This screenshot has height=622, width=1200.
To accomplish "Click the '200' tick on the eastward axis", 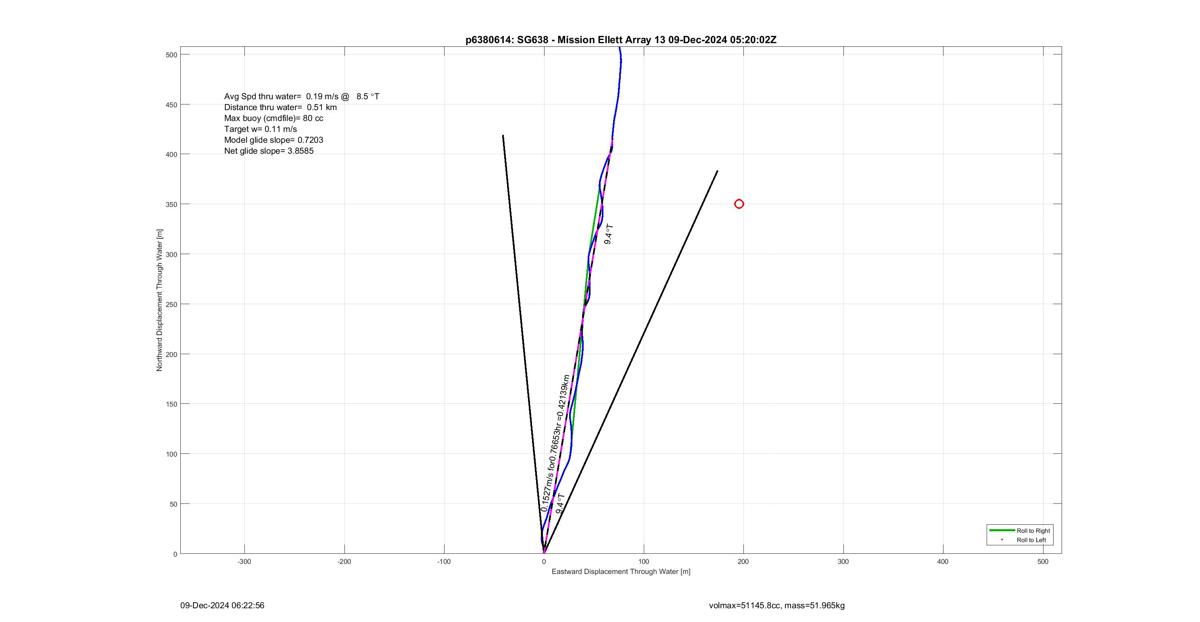I will [743, 561].
